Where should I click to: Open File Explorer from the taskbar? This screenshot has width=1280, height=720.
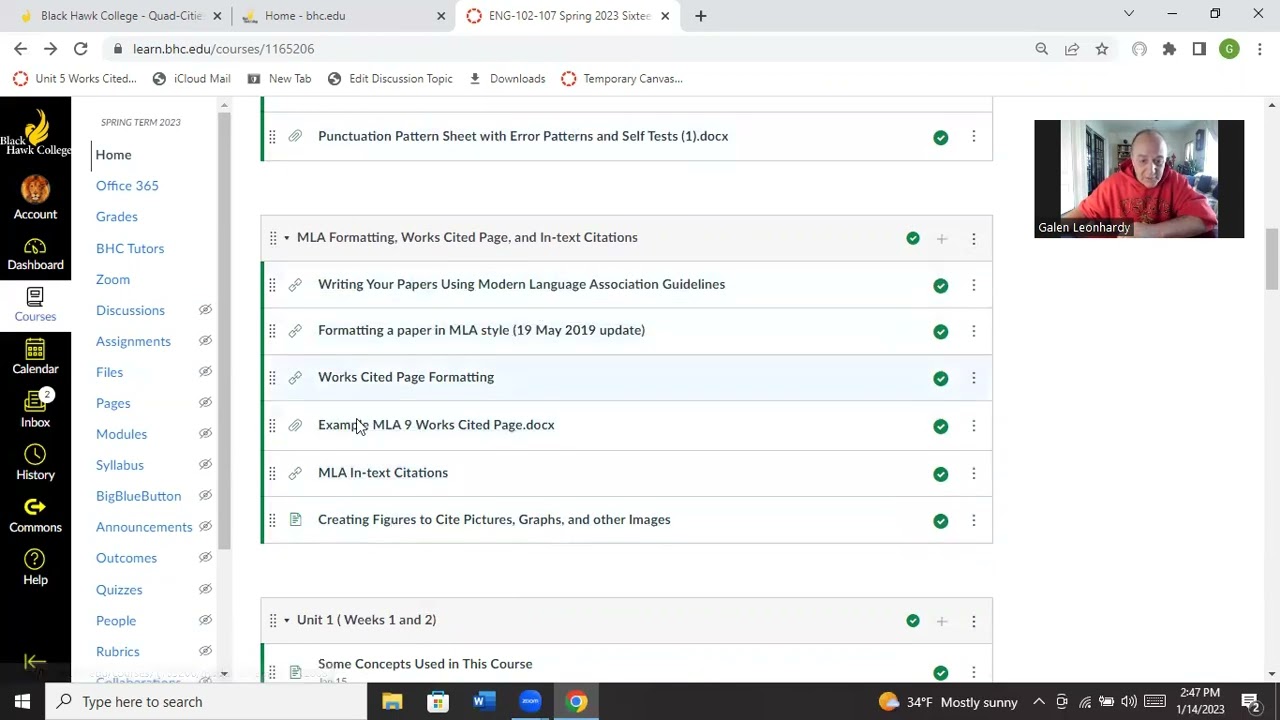pos(392,702)
